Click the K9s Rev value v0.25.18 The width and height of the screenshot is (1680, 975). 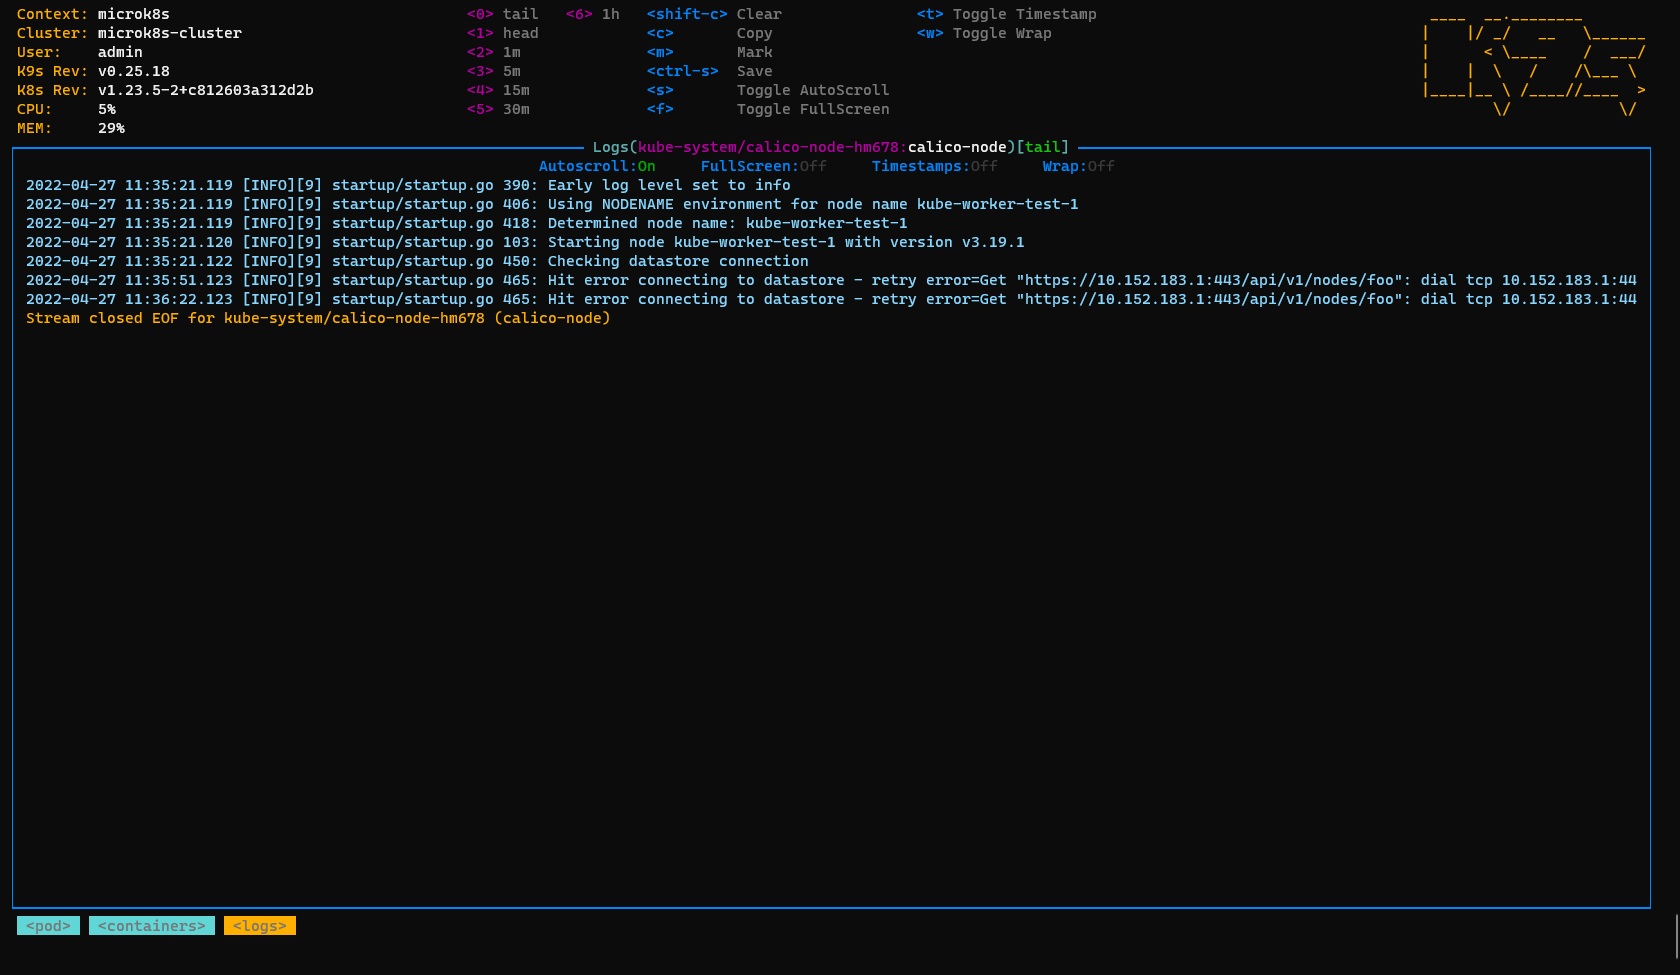(134, 71)
